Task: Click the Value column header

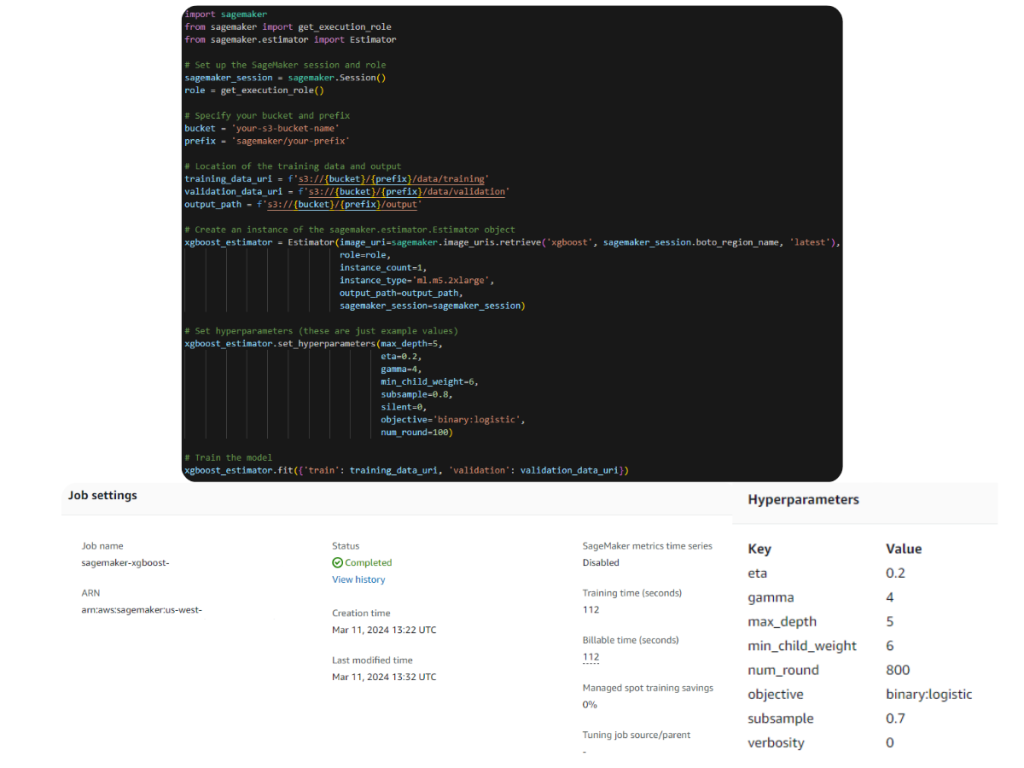Action: click(904, 549)
